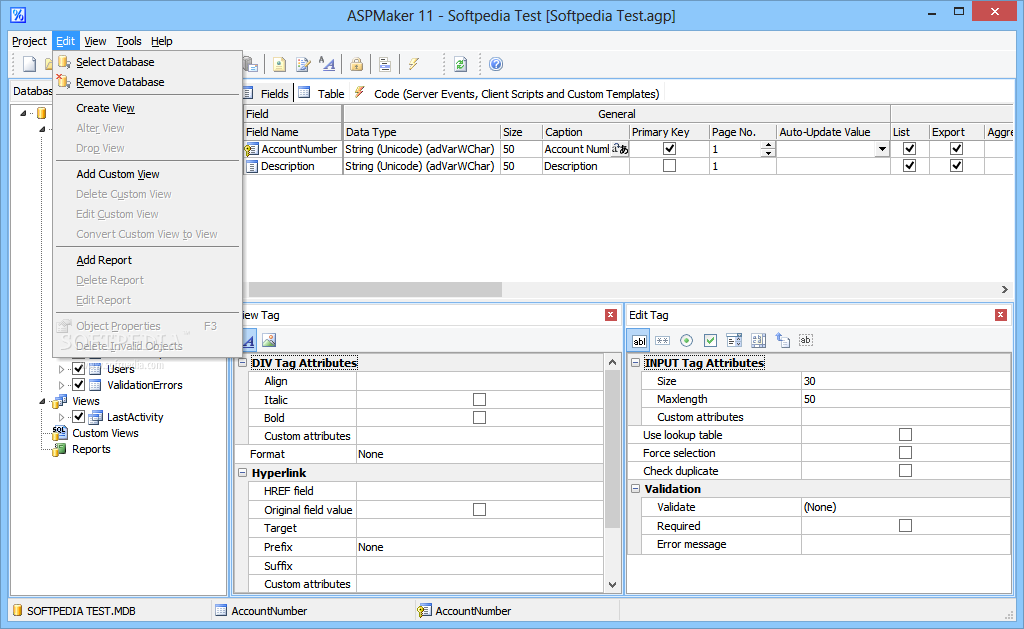This screenshot has height=629, width=1024.
Task: Select Reports tree node
Action: pyautogui.click(x=91, y=449)
